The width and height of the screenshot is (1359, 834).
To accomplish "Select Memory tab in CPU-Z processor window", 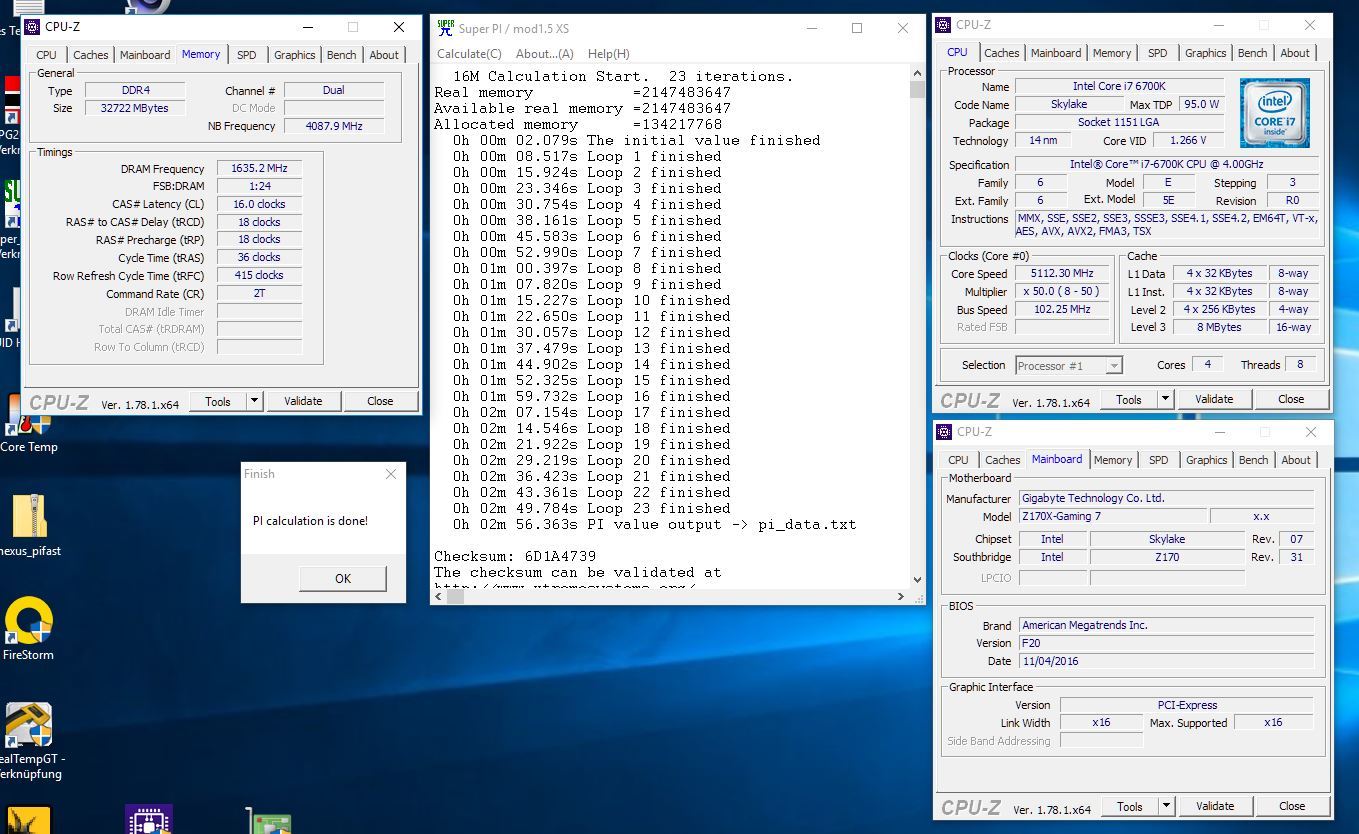I will tap(1112, 53).
